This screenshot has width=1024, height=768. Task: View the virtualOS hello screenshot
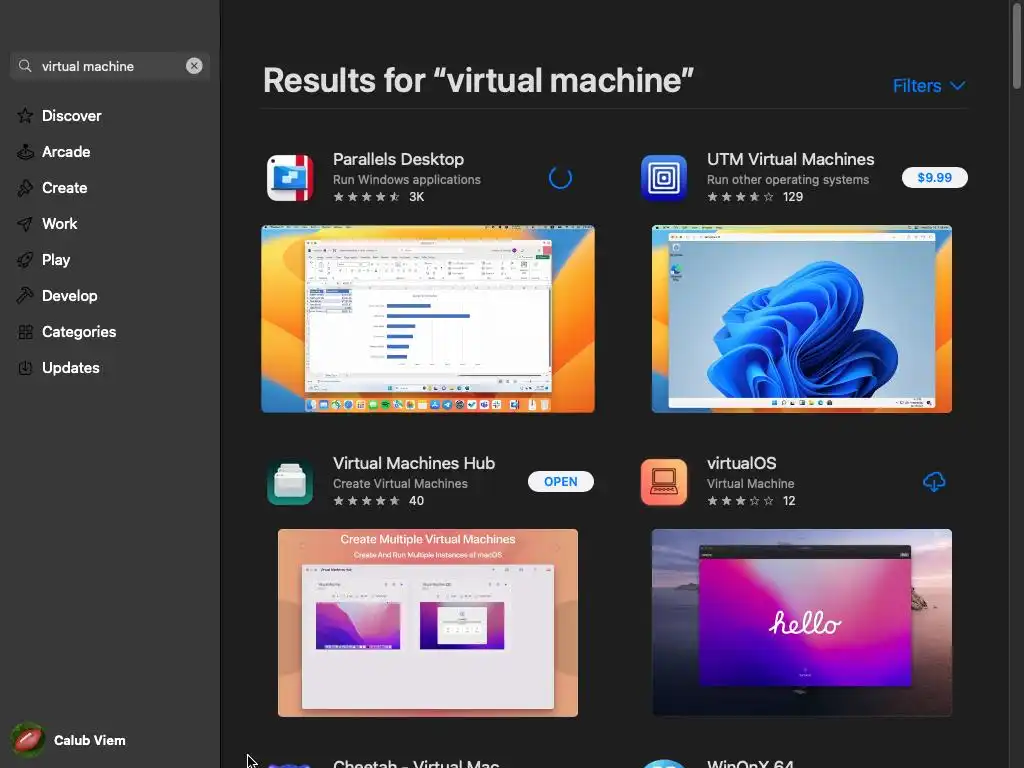(x=801, y=623)
